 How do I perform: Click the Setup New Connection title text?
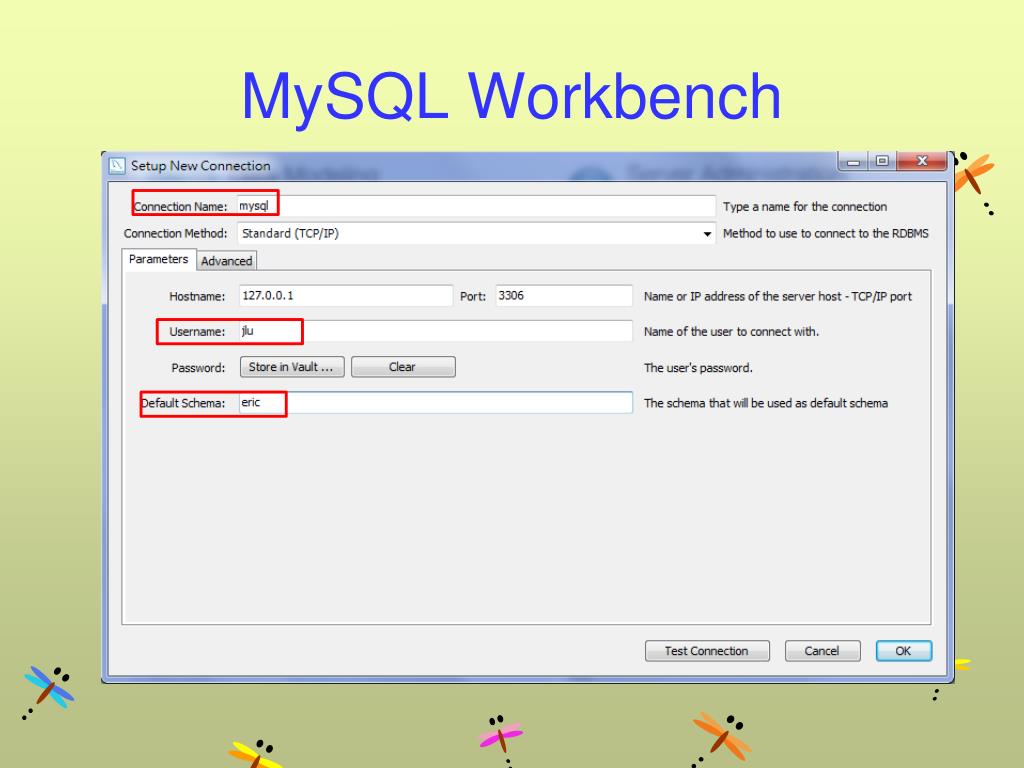(x=200, y=166)
